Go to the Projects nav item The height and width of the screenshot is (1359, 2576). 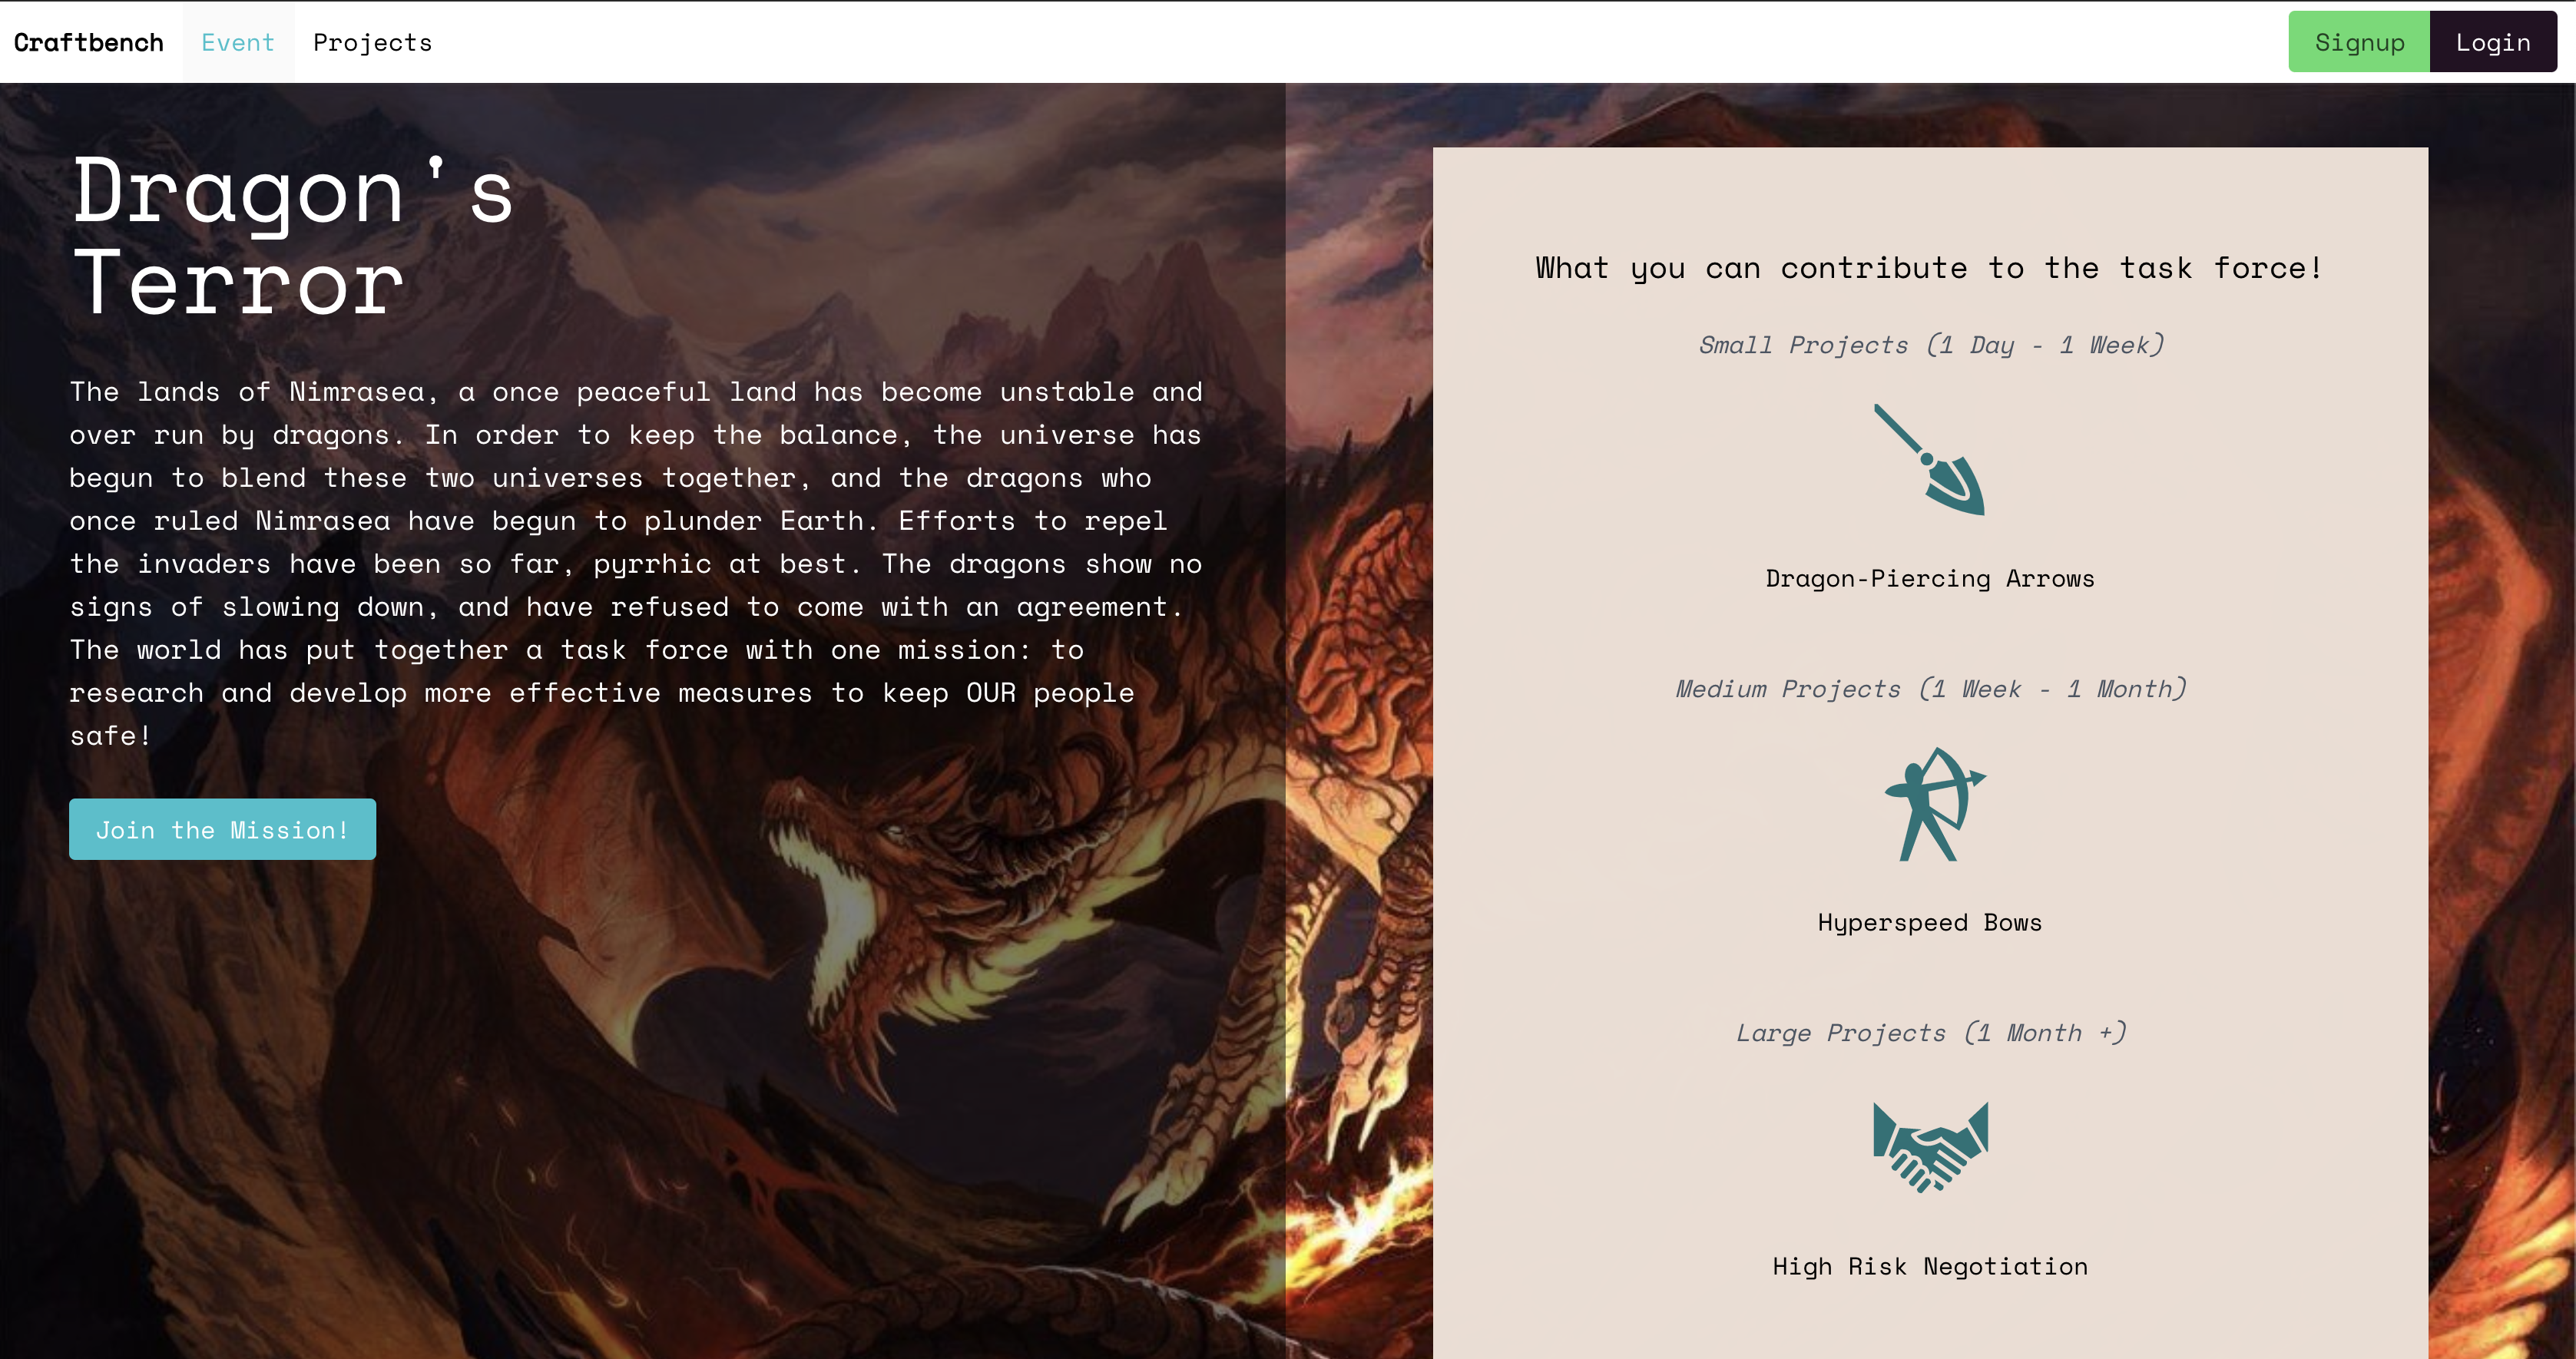372,43
